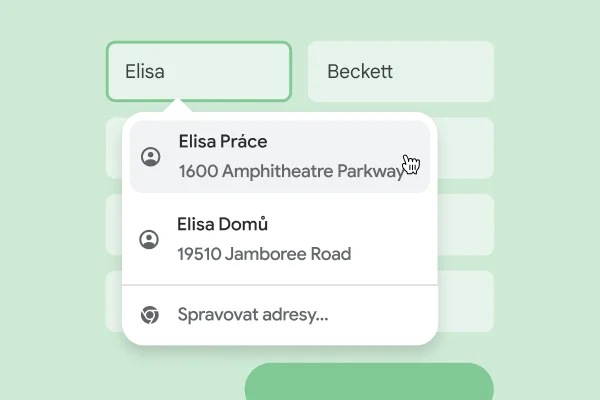Click the Chrome icon next to Spravovat adresy

coord(149,315)
